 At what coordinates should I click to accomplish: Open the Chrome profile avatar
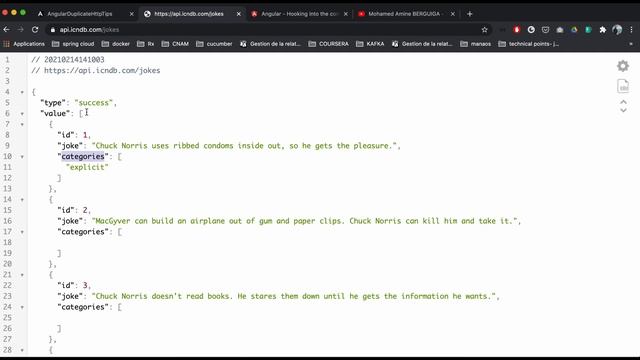point(617,30)
